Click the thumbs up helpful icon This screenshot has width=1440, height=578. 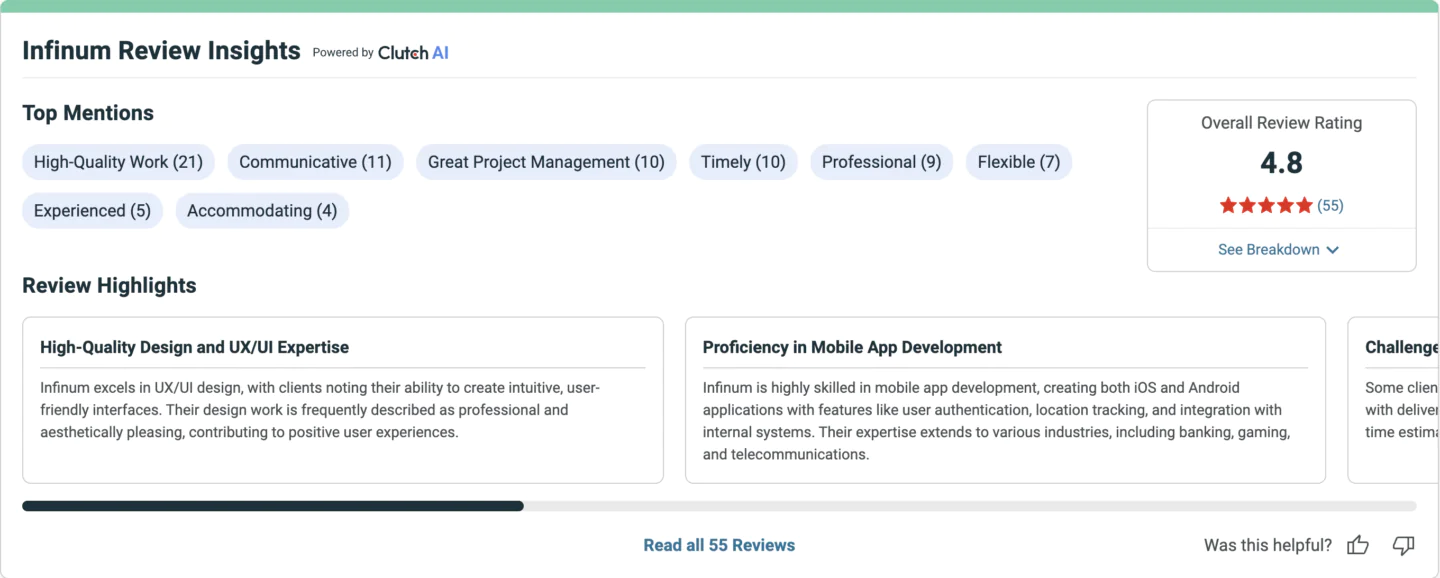1357,545
